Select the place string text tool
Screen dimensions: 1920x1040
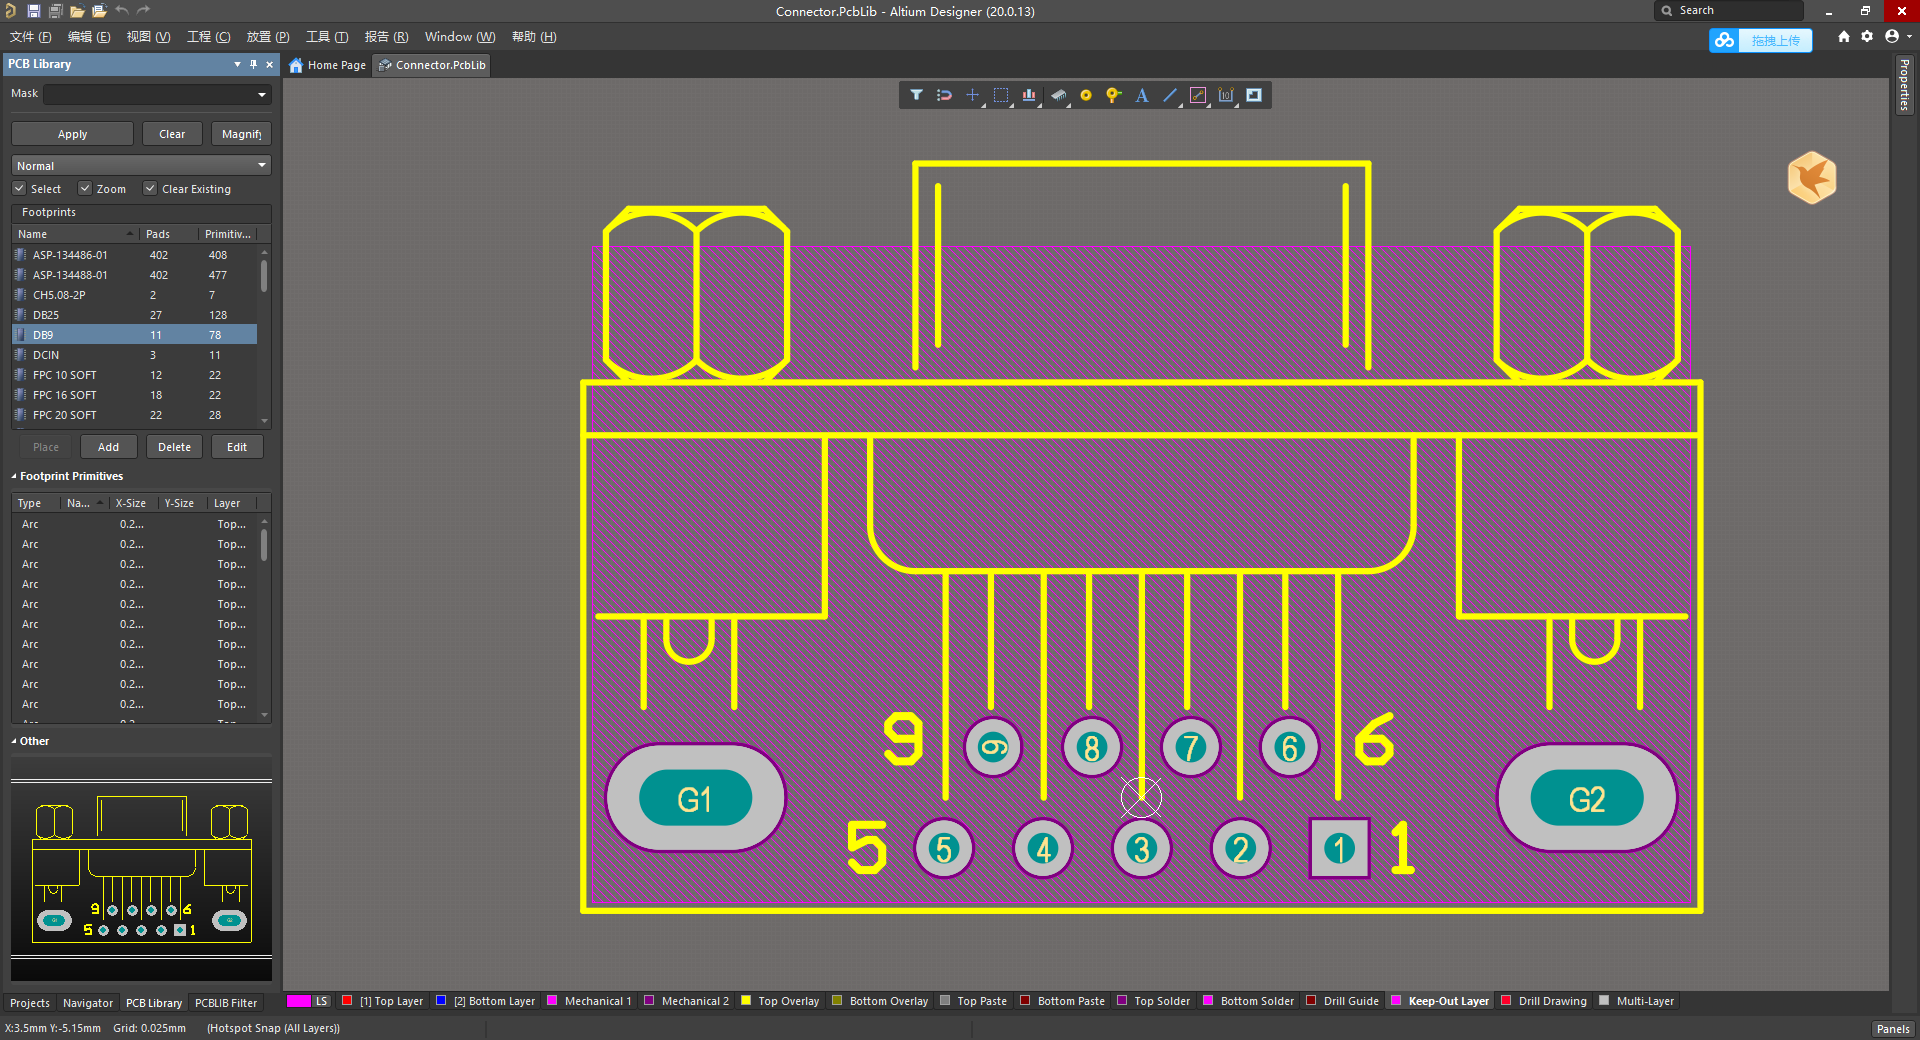1142,95
